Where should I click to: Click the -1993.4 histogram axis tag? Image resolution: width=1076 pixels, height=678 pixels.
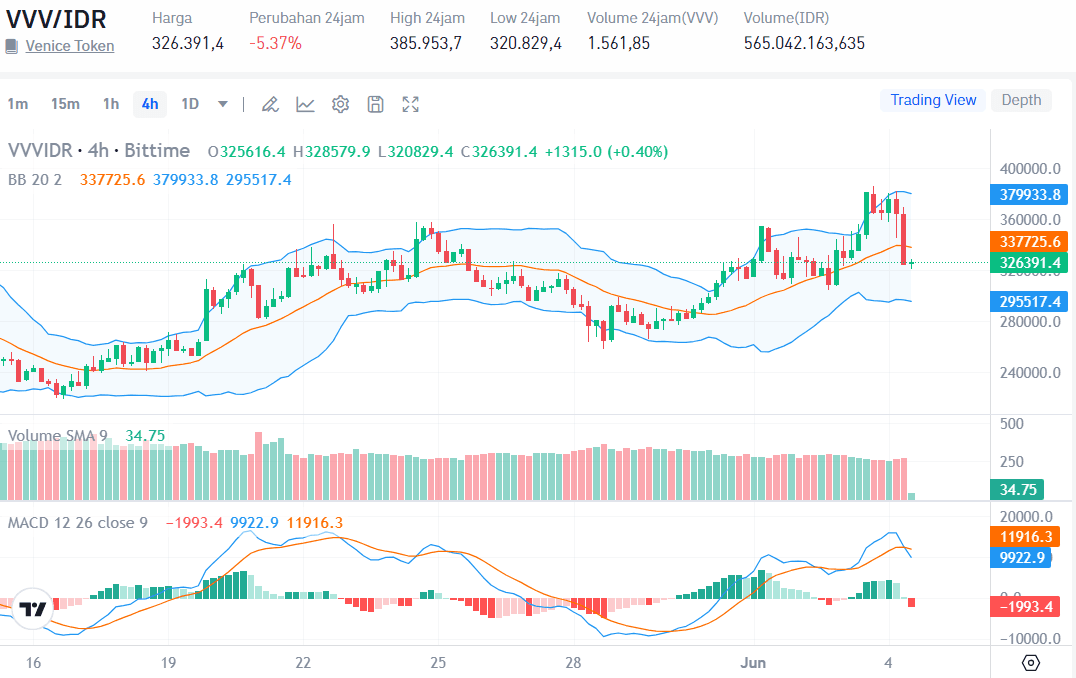click(1025, 607)
